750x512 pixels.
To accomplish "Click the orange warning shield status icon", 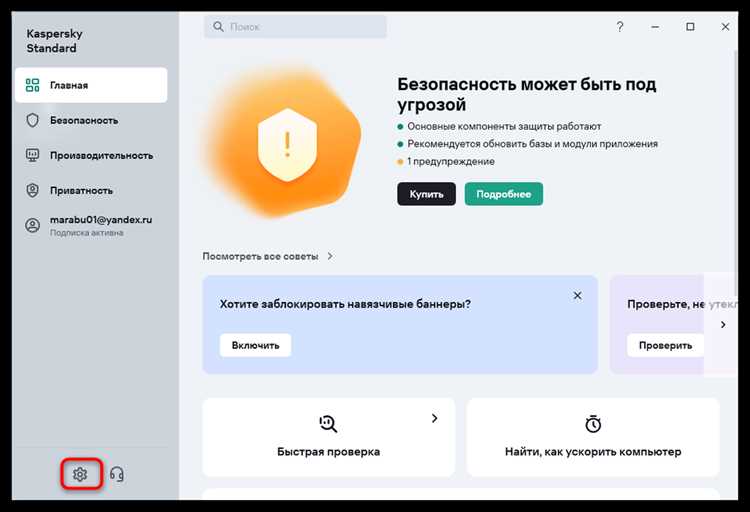I will pos(287,145).
